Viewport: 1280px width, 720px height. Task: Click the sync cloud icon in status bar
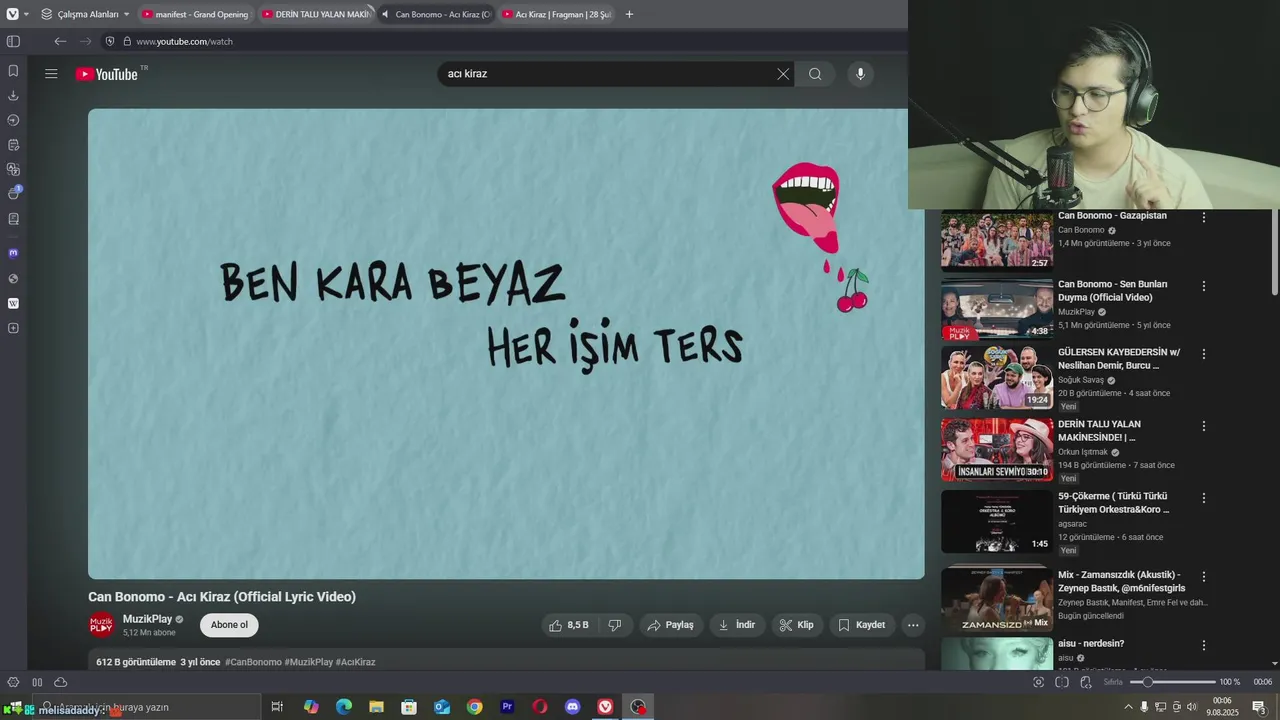coord(61,682)
